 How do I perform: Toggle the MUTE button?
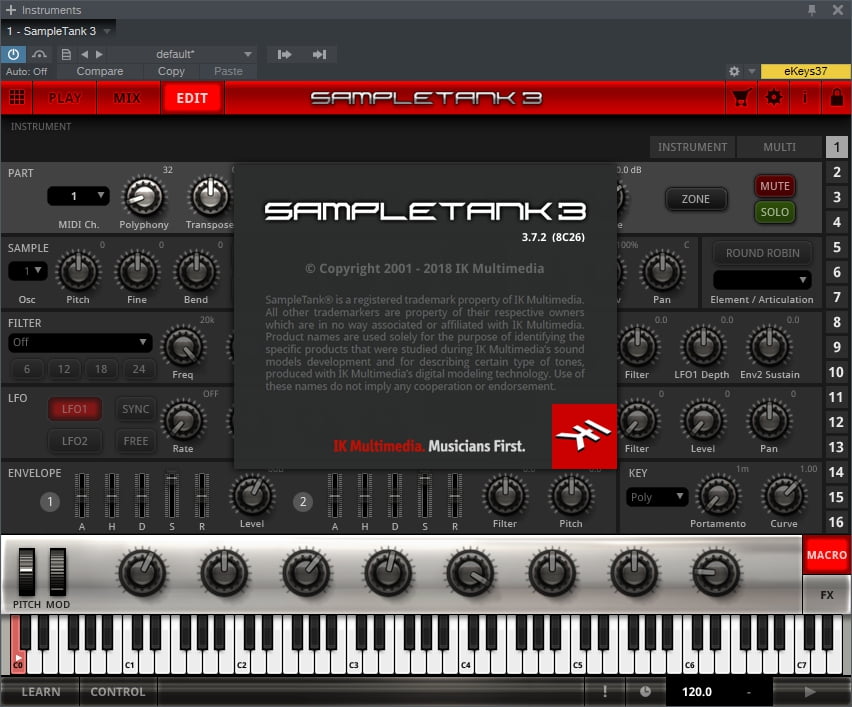click(x=775, y=186)
